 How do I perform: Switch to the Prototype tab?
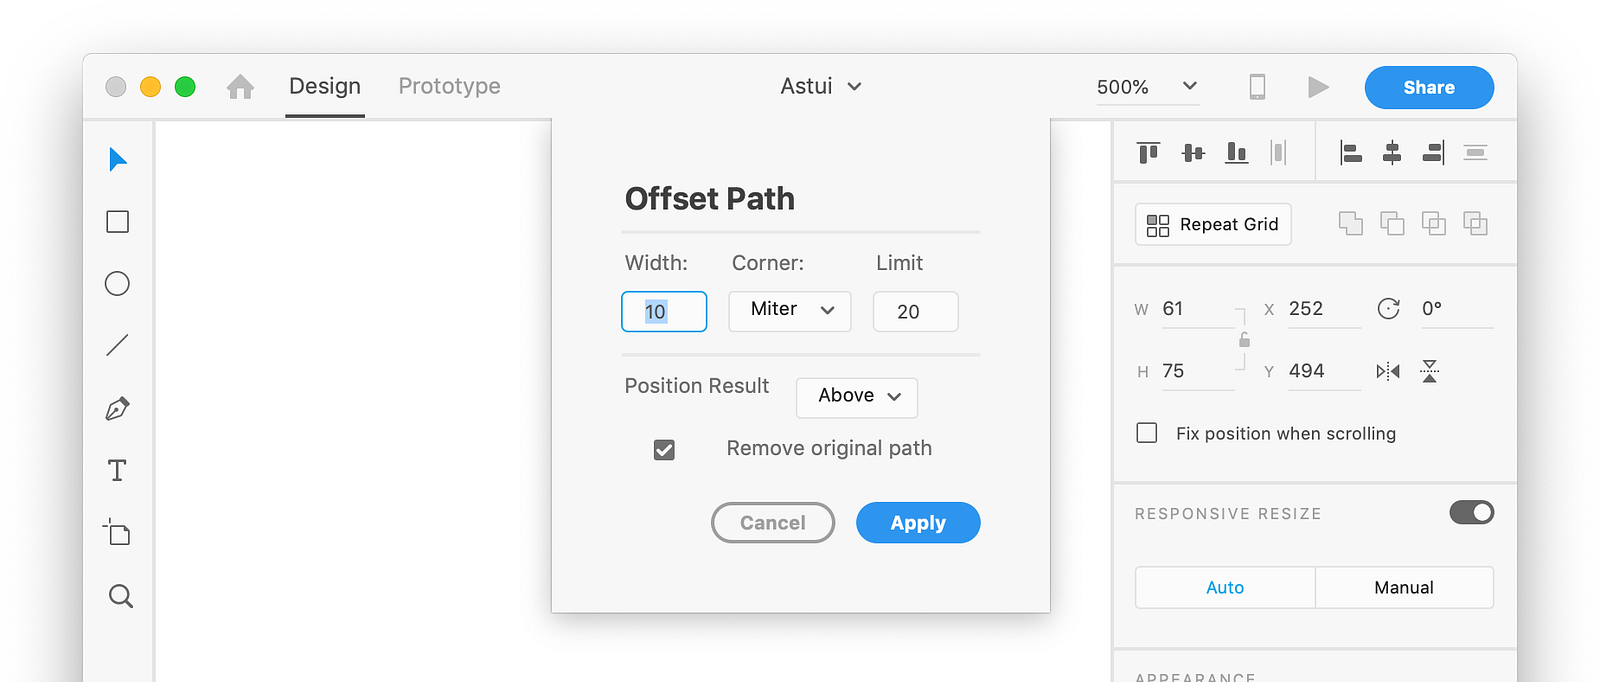tap(449, 87)
